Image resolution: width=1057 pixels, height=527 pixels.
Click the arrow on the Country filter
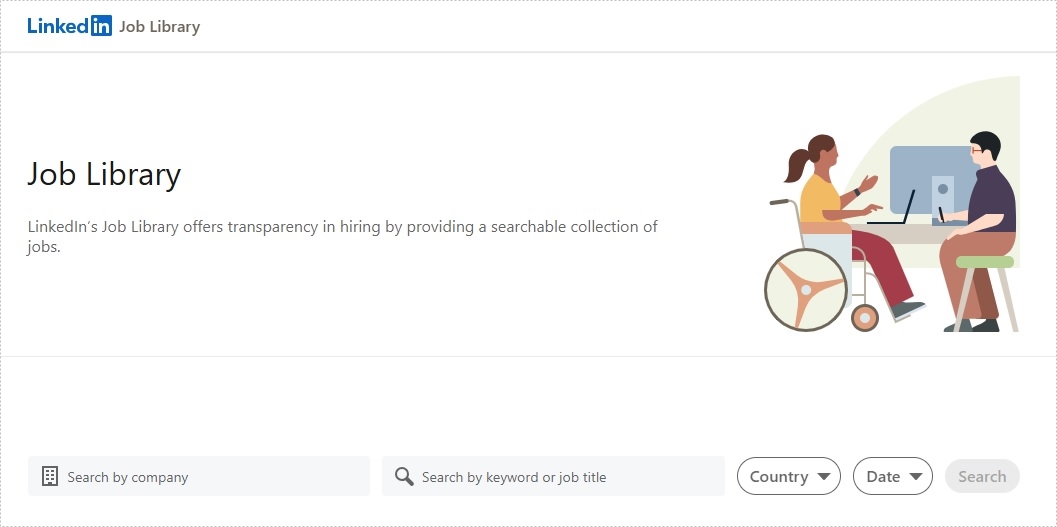(x=823, y=476)
